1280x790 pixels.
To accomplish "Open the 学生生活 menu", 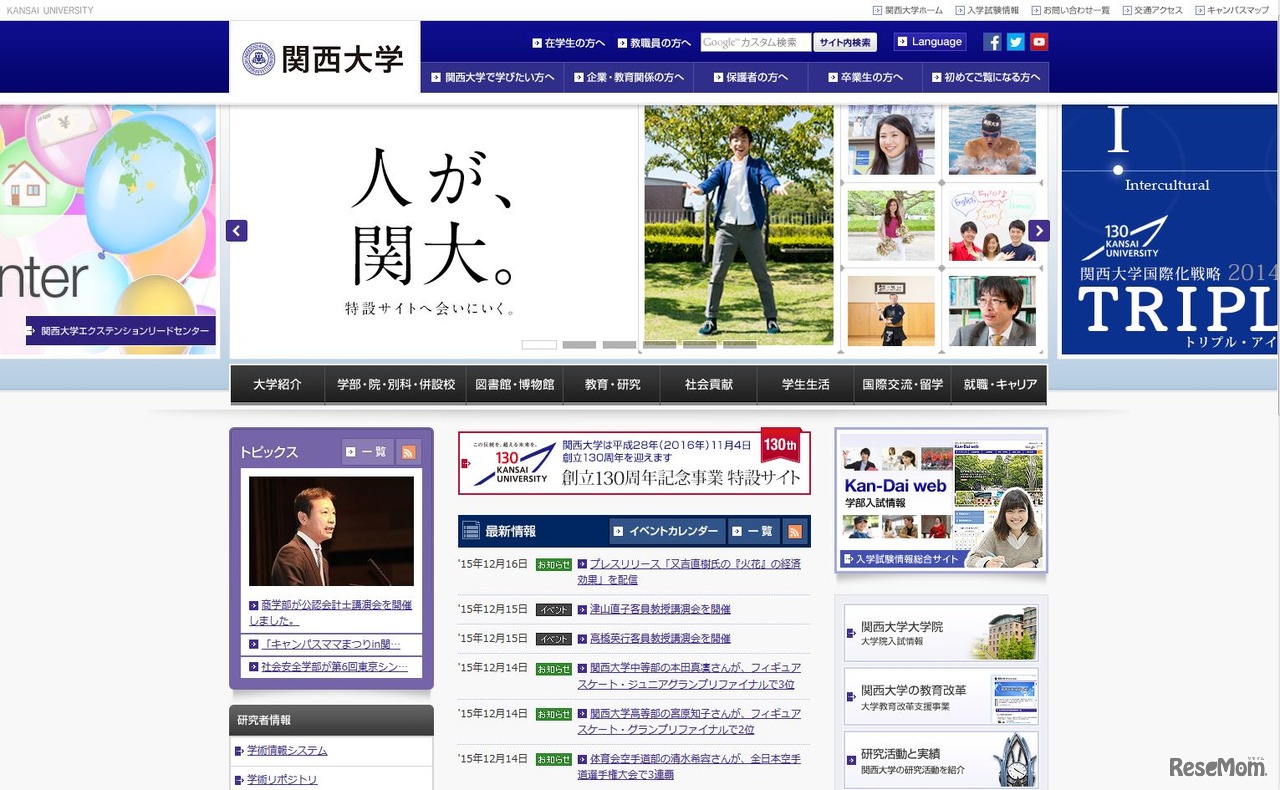I will point(806,385).
